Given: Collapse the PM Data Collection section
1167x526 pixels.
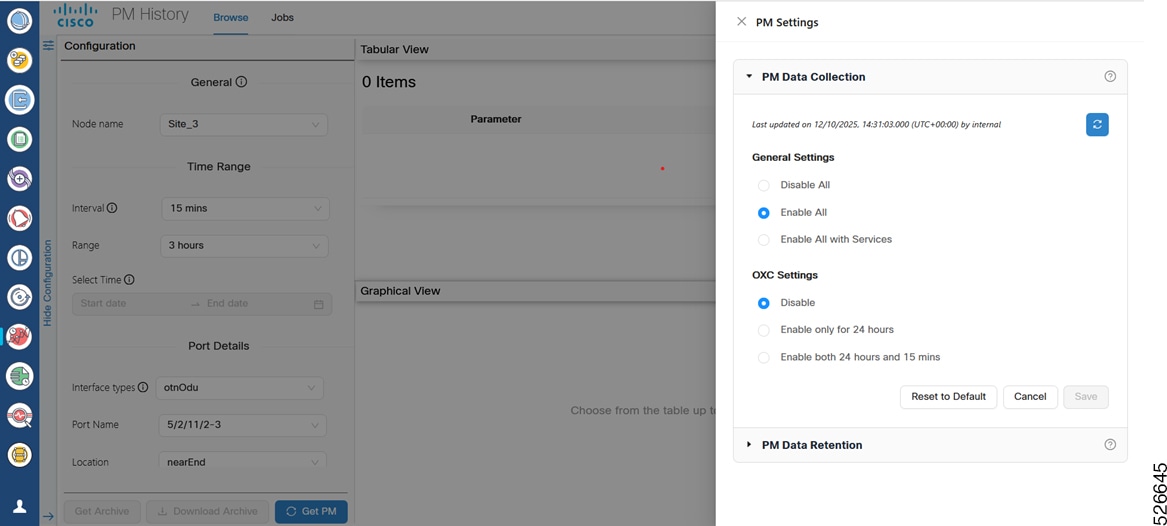Looking at the screenshot, I should coord(749,77).
